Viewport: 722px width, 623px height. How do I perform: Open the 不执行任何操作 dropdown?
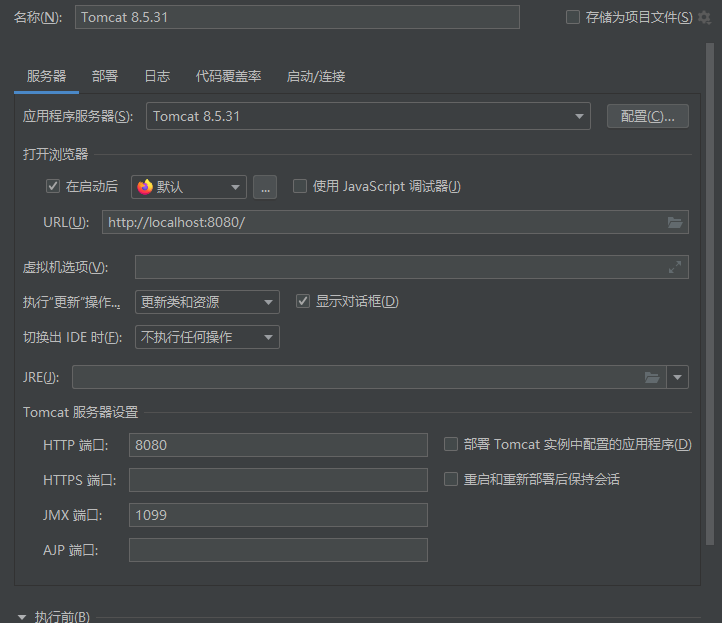click(207, 337)
